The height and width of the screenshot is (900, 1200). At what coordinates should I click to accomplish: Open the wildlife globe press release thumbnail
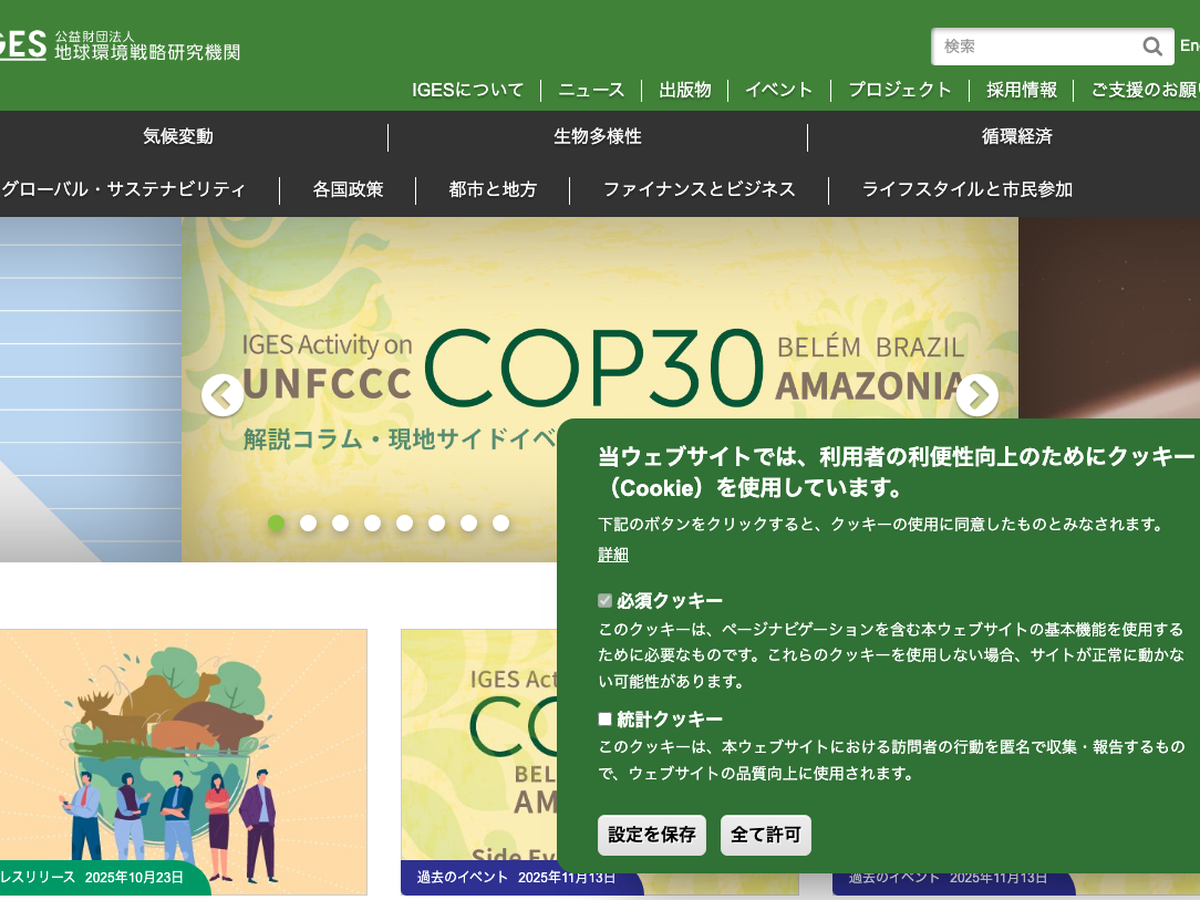pyautogui.click(x=183, y=750)
